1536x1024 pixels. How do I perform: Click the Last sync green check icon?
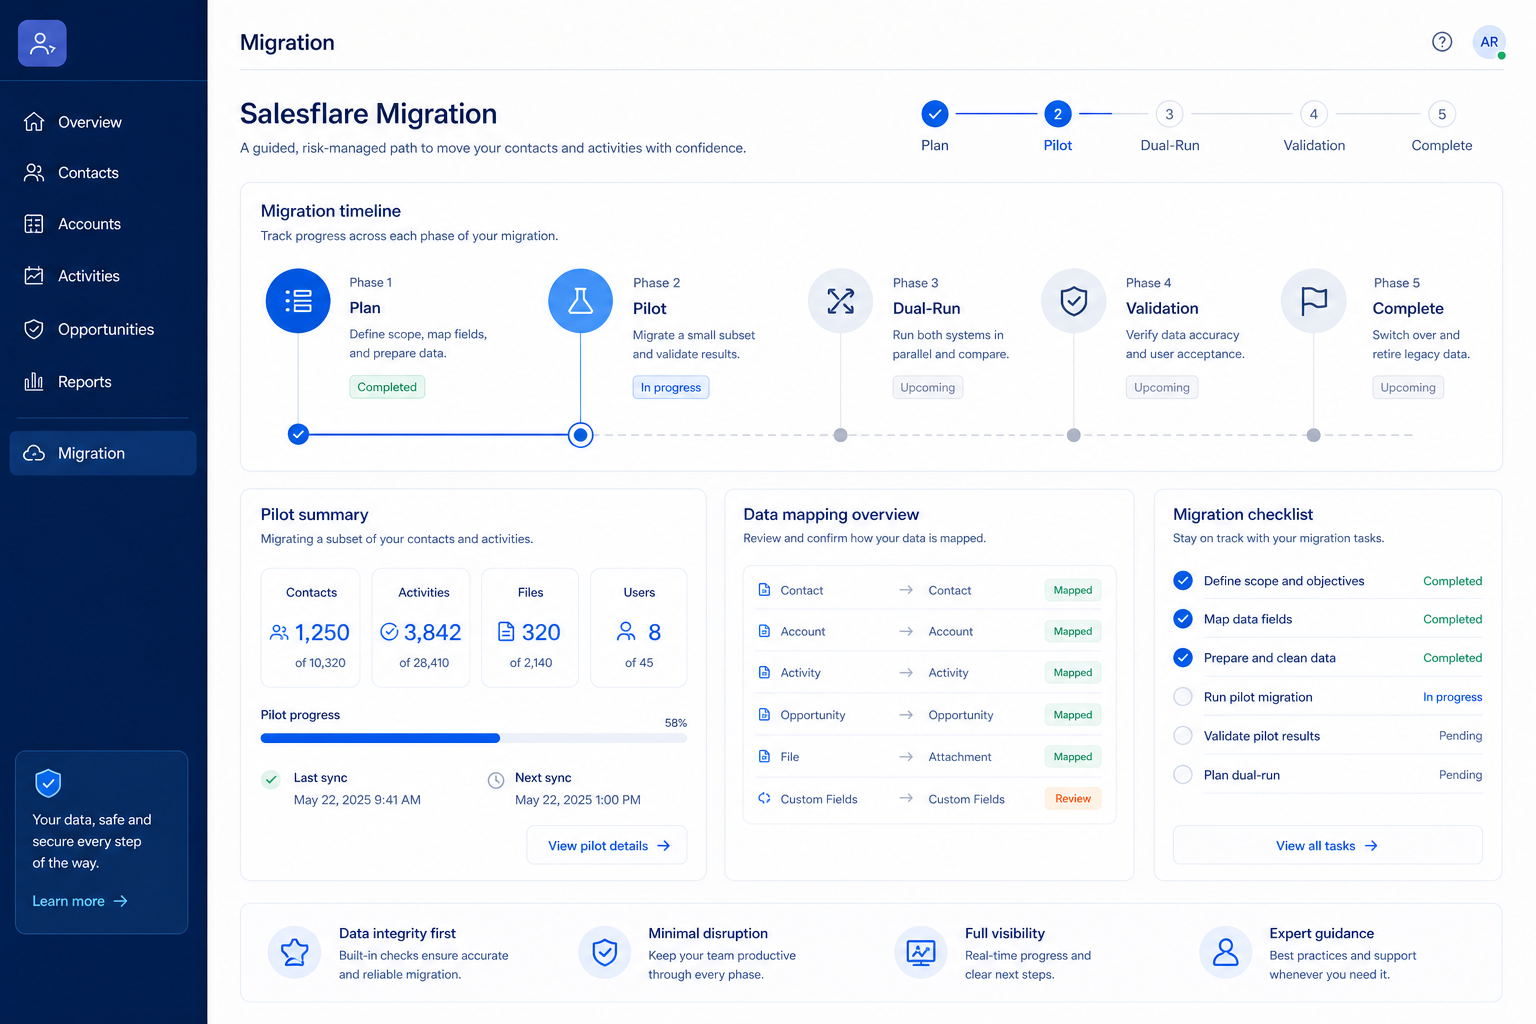coord(271,779)
